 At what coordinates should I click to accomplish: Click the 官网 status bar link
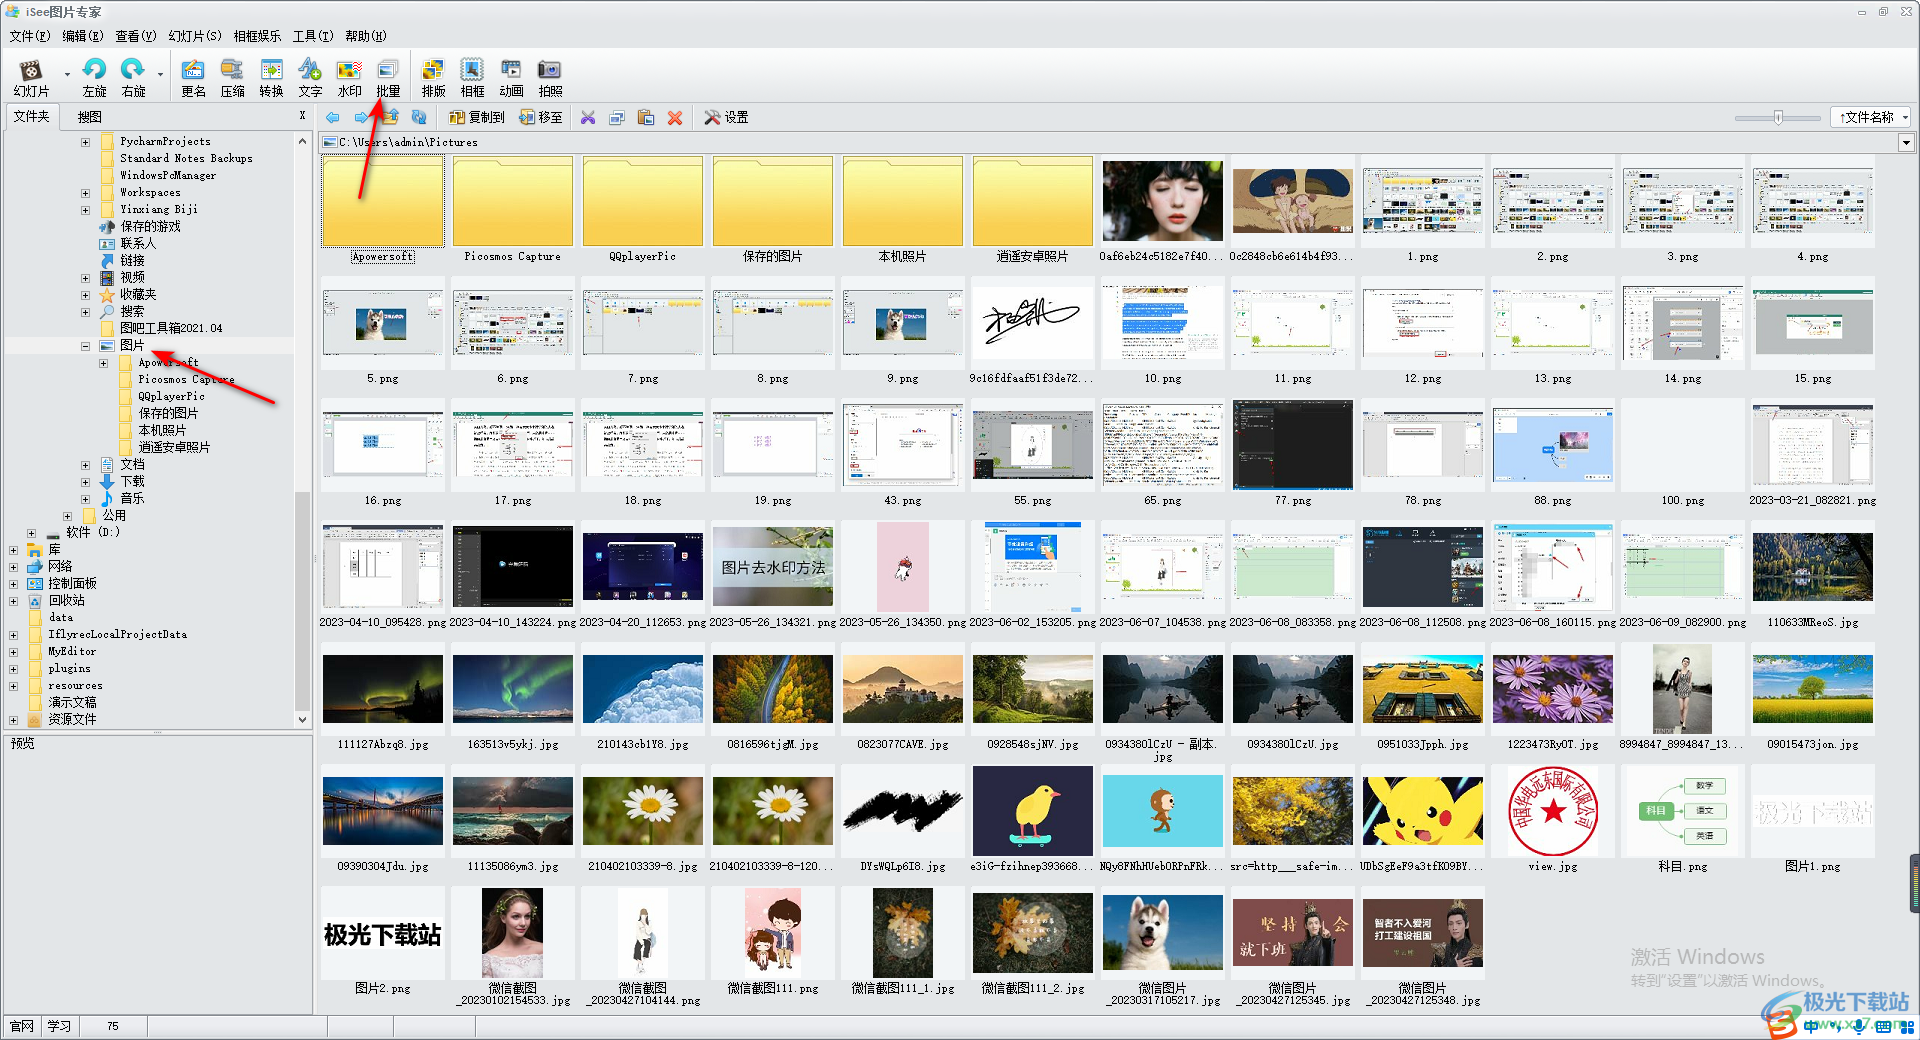22,1026
